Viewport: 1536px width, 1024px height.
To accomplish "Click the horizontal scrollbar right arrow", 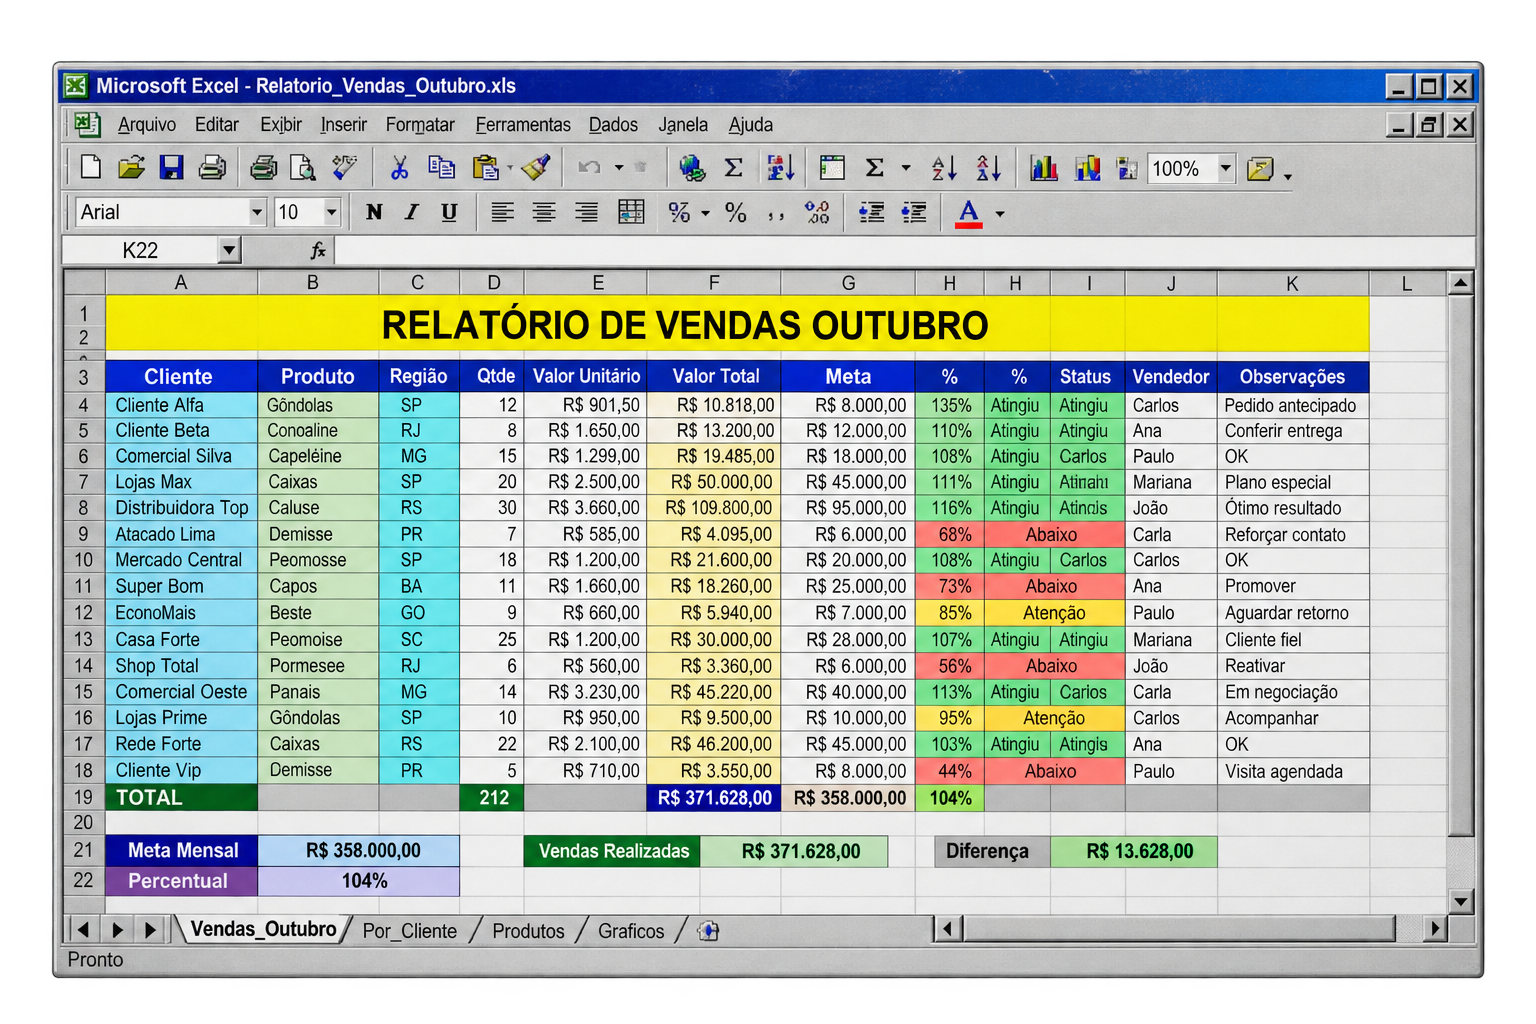I will click(1435, 929).
